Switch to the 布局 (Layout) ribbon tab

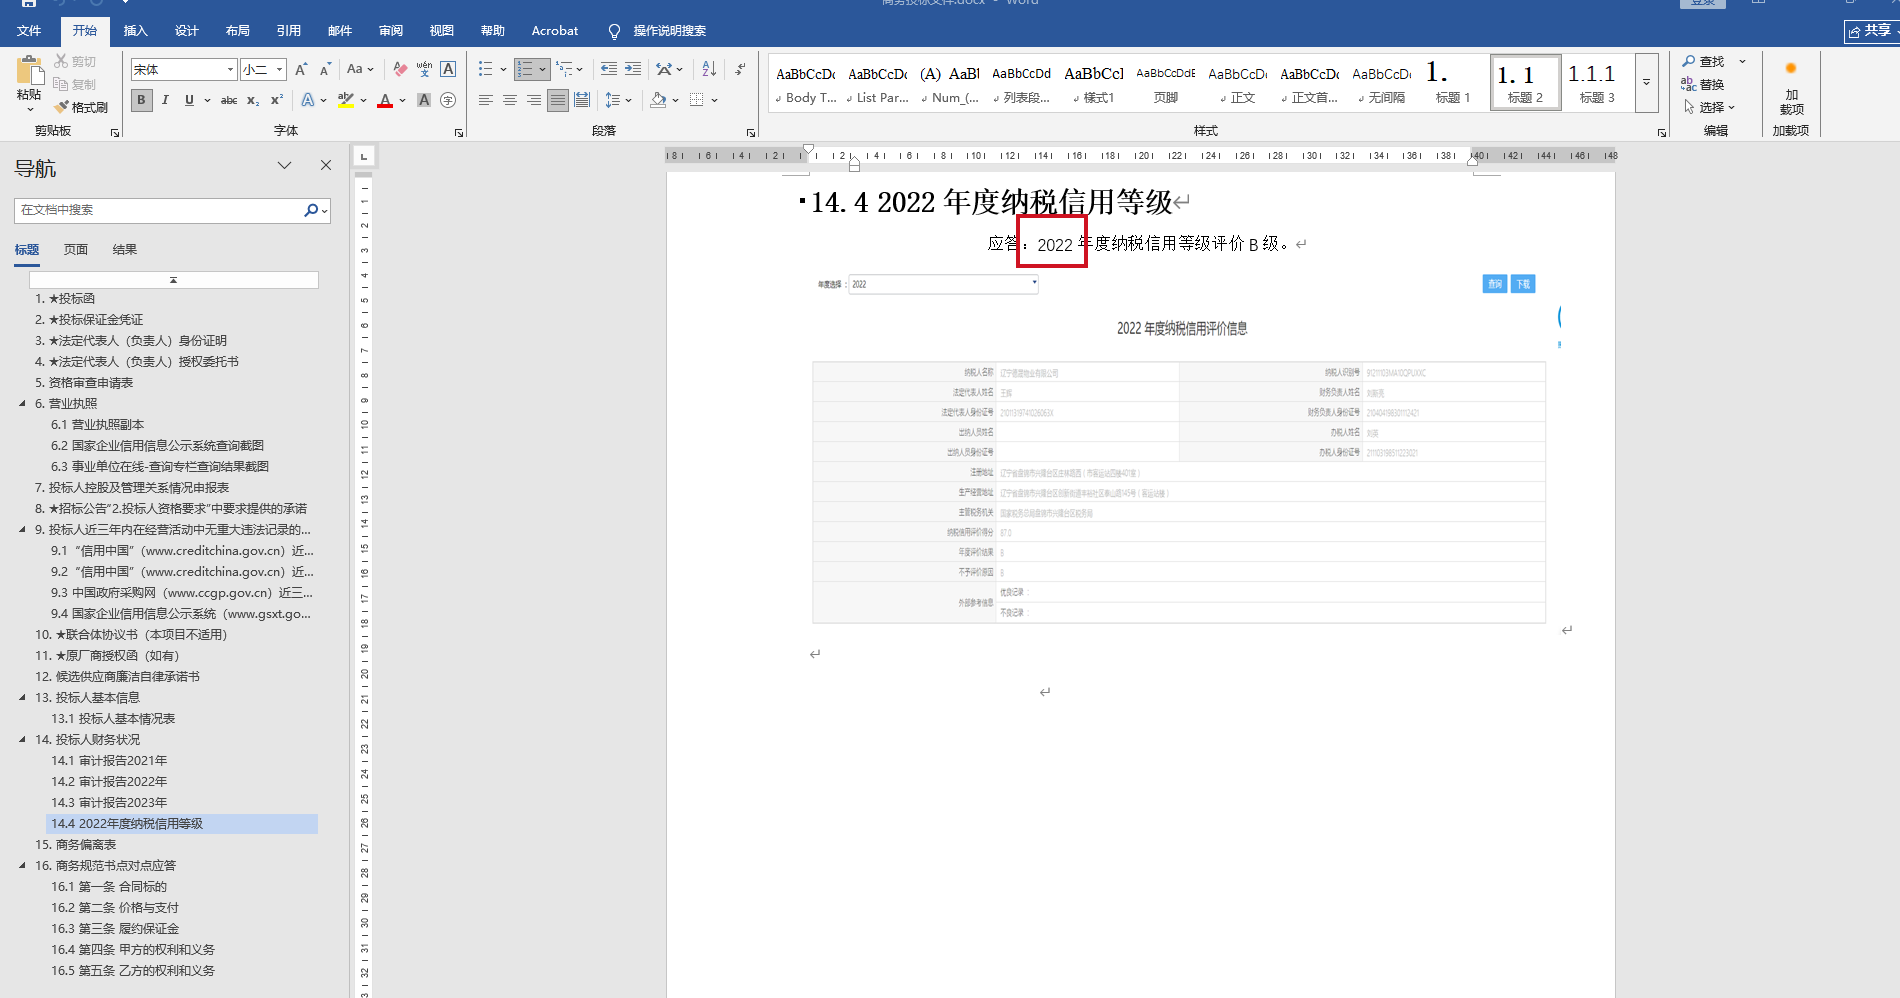[237, 31]
